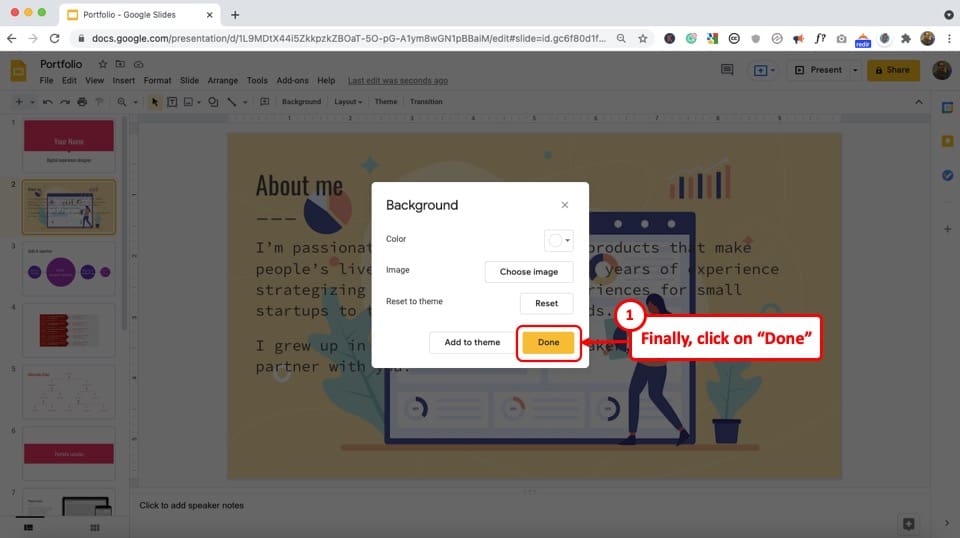
Task: Check the cloud document status icon
Action: point(138,64)
